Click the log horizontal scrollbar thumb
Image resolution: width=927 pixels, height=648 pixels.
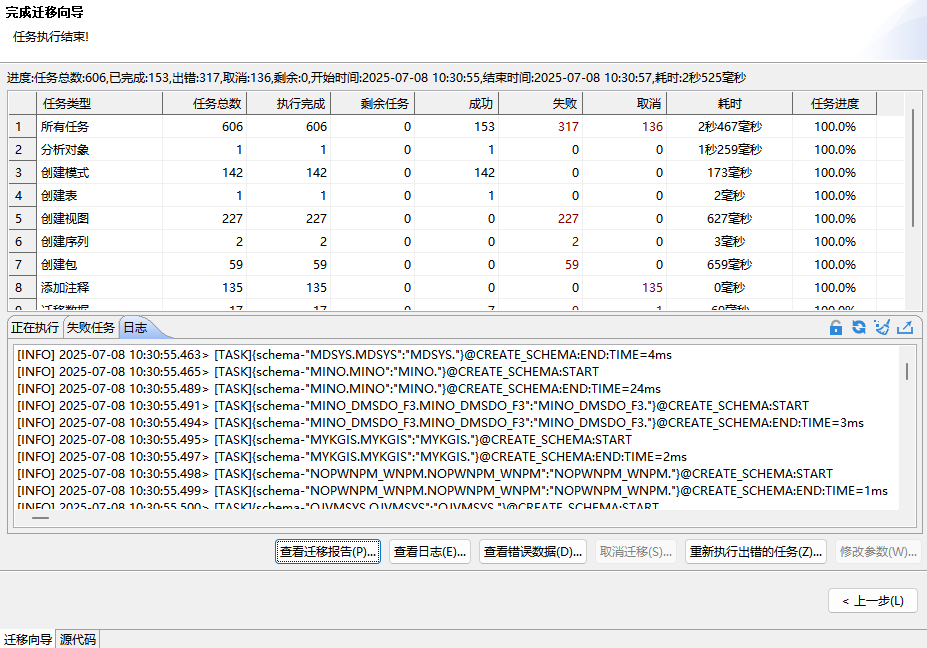[40, 517]
